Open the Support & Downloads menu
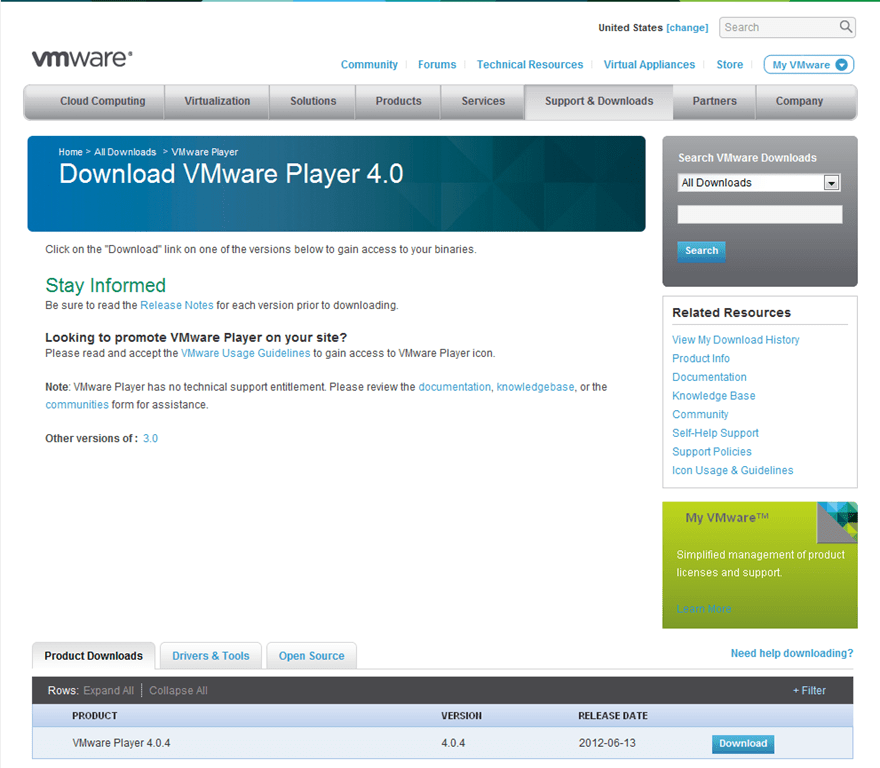 pos(599,101)
